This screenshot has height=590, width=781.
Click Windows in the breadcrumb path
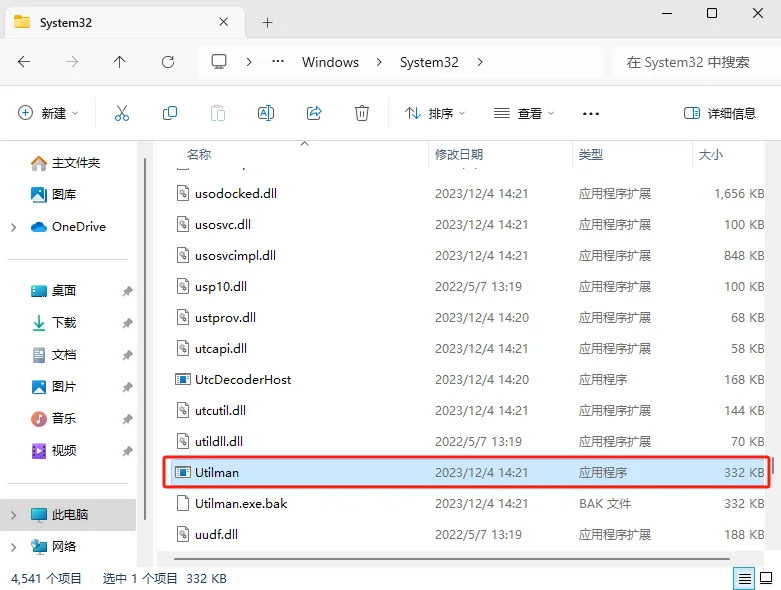330,62
